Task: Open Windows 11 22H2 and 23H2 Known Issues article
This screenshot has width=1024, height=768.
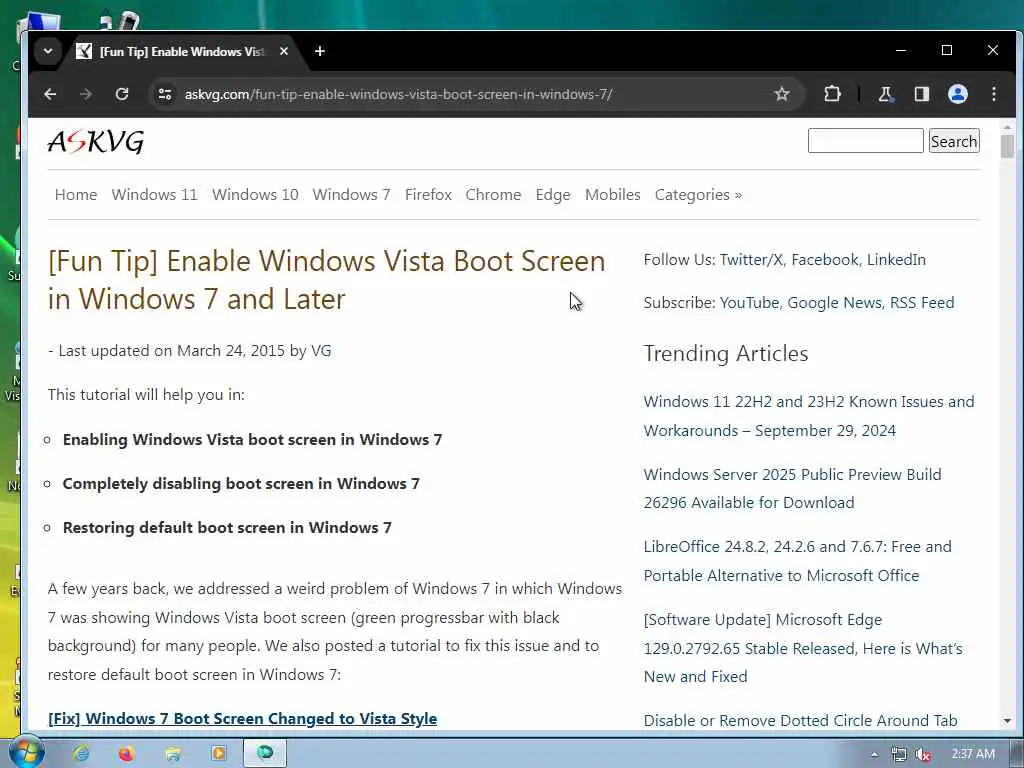Action: (808, 416)
